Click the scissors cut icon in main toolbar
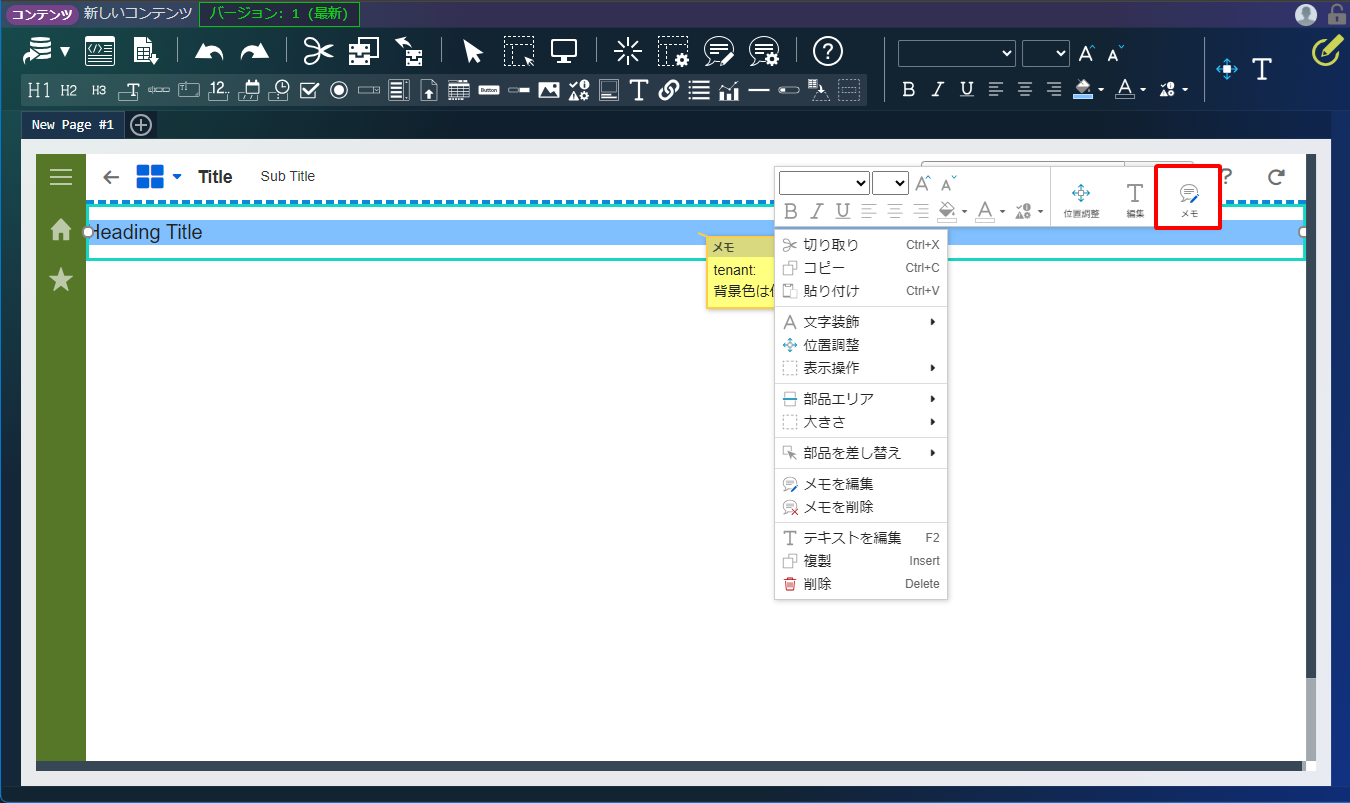The width and height of the screenshot is (1350, 803). click(x=318, y=51)
